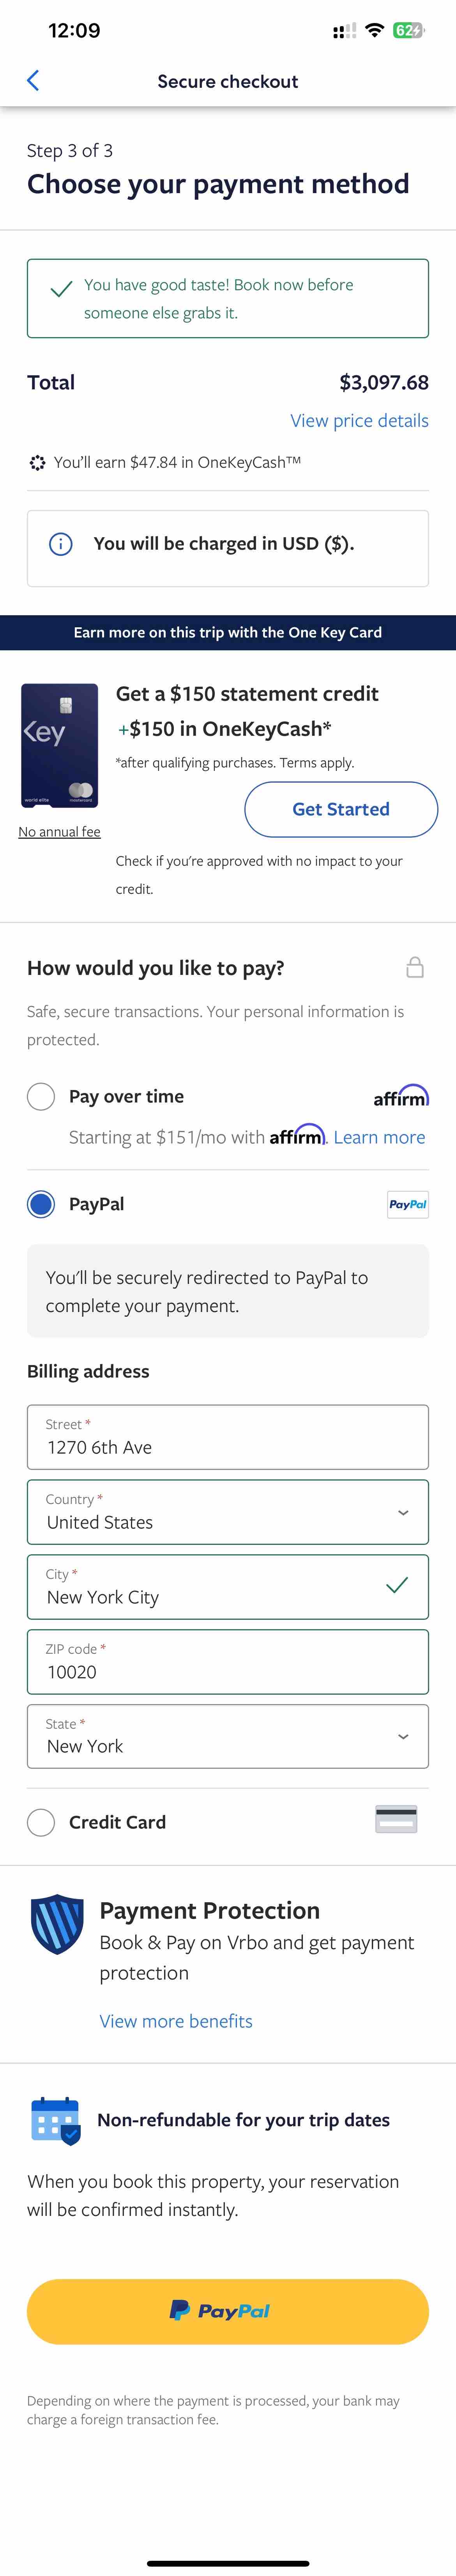The width and height of the screenshot is (456, 2576).
Task: Select the Pay over time radio button
Action: (41, 1096)
